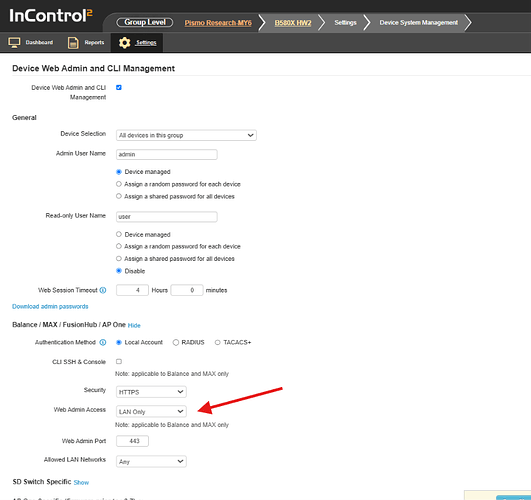The width and height of the screenshot is (531, 500).
Task: Click the session timeout minutes field
Action: tap(187, 290)
